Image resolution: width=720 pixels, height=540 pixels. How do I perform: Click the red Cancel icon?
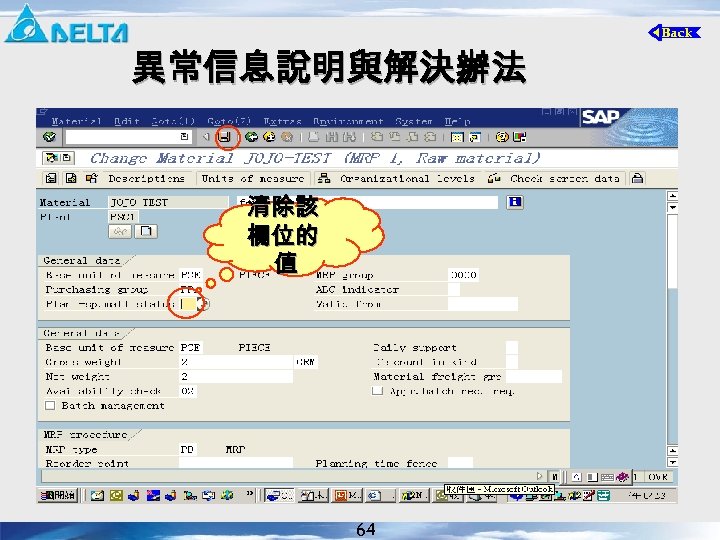click(287, 137)
